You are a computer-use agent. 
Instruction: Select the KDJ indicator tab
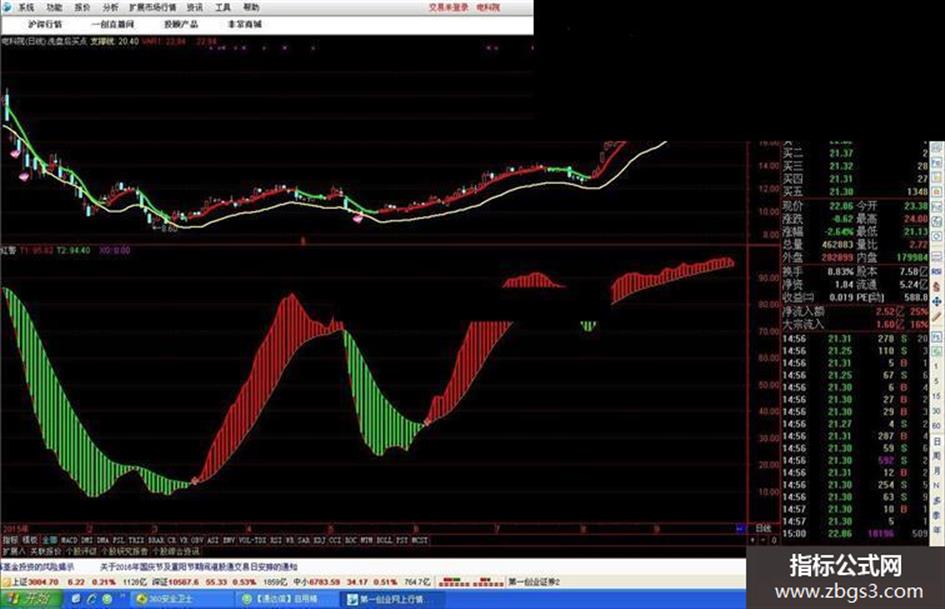[318, 540]
